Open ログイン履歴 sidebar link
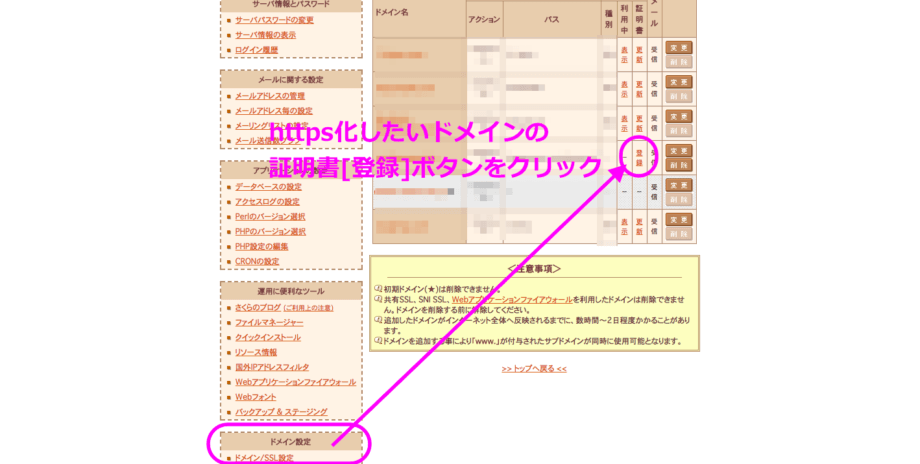Screen dimensions: 920x464 256,50
